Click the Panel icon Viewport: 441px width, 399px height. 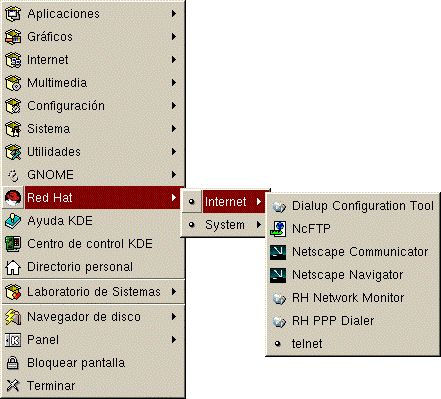click(x=13, y=340)
